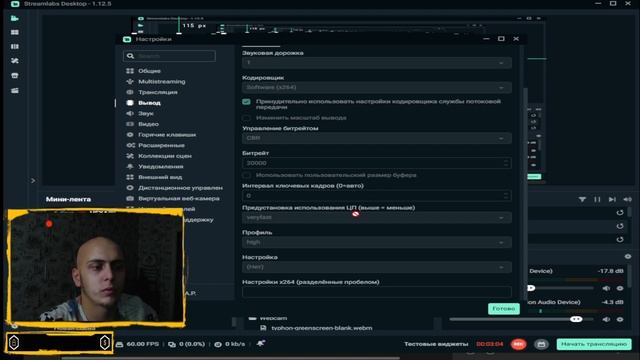Image resolution: width=640 pixels, height=360 pixels.
Task: Hide the -17.8 dB device in the mixer
Action: click(620, 288)
